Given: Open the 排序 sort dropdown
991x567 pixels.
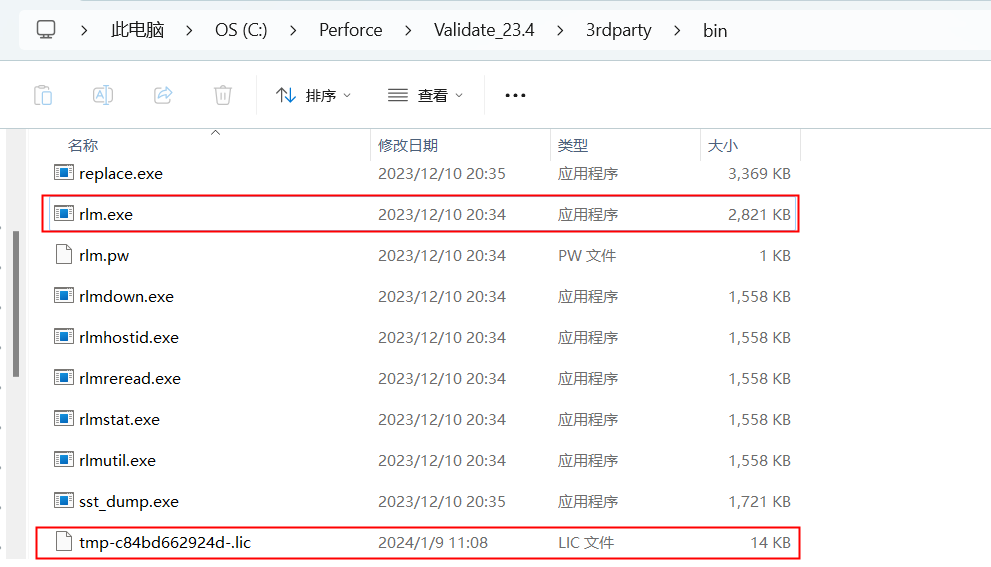Looking at the screenshot, I should click(313, 95).
